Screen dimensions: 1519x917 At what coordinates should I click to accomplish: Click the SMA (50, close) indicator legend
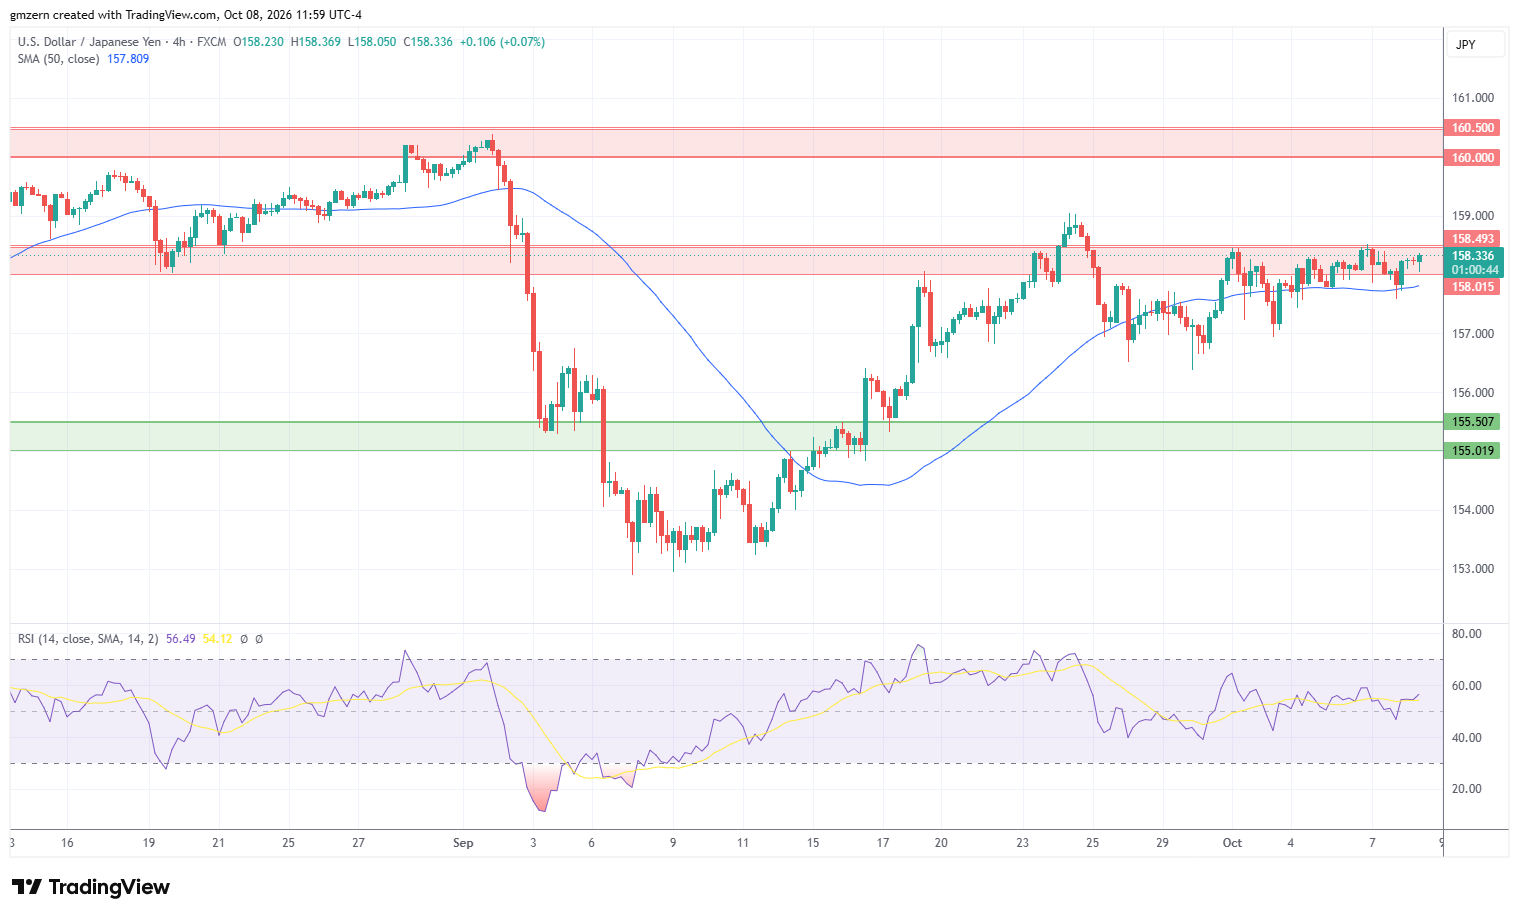click(58, 59)
